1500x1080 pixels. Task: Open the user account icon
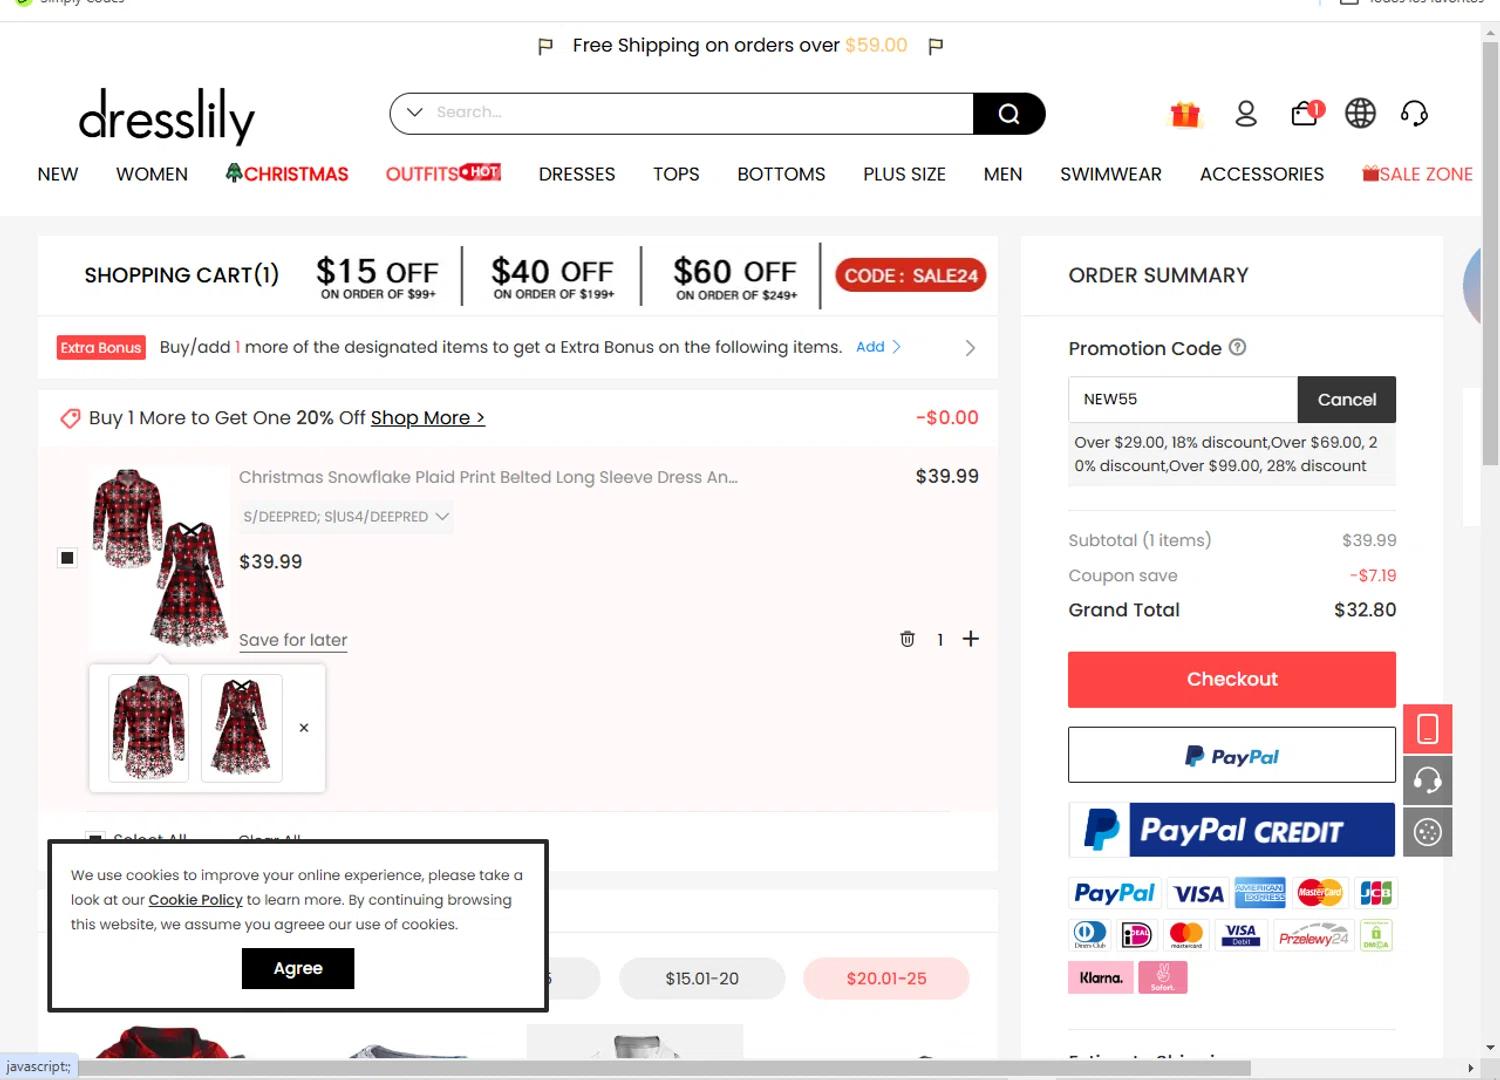click(x=1246, y=114)
